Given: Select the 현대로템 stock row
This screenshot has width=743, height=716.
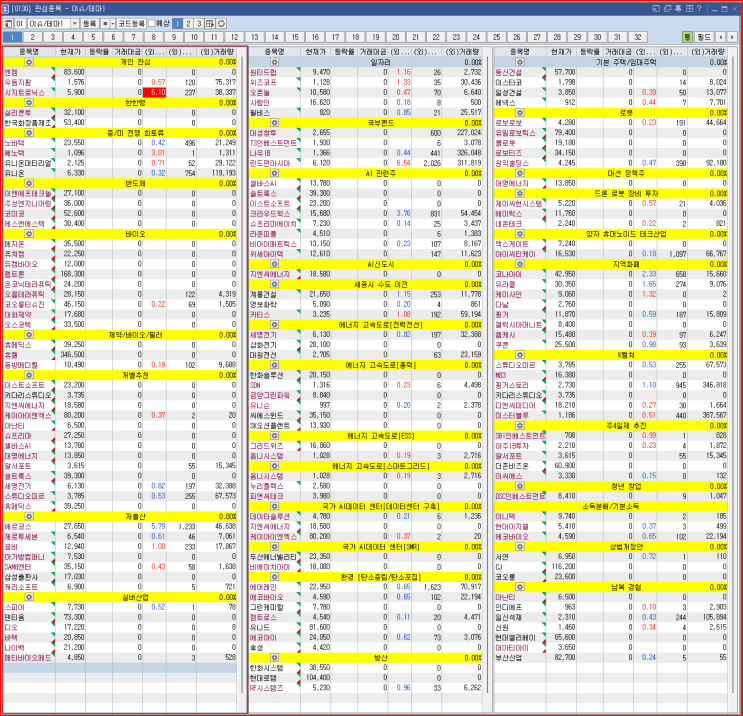Looking at the screenshot, I should click(365, 678).
